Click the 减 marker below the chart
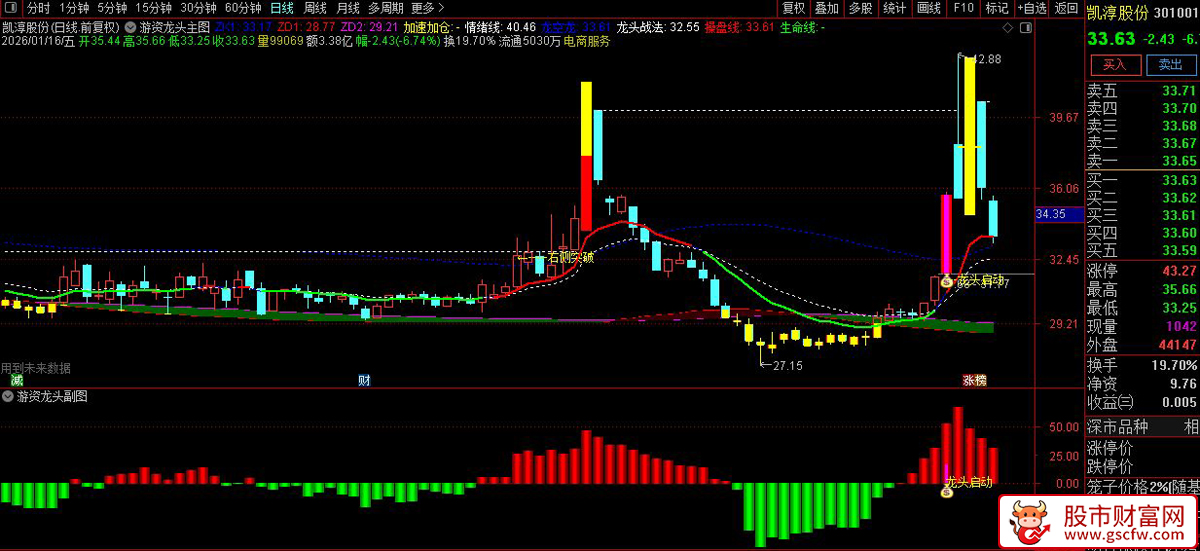Viewport: 1200px width, 551px height. tap(16, 381)
